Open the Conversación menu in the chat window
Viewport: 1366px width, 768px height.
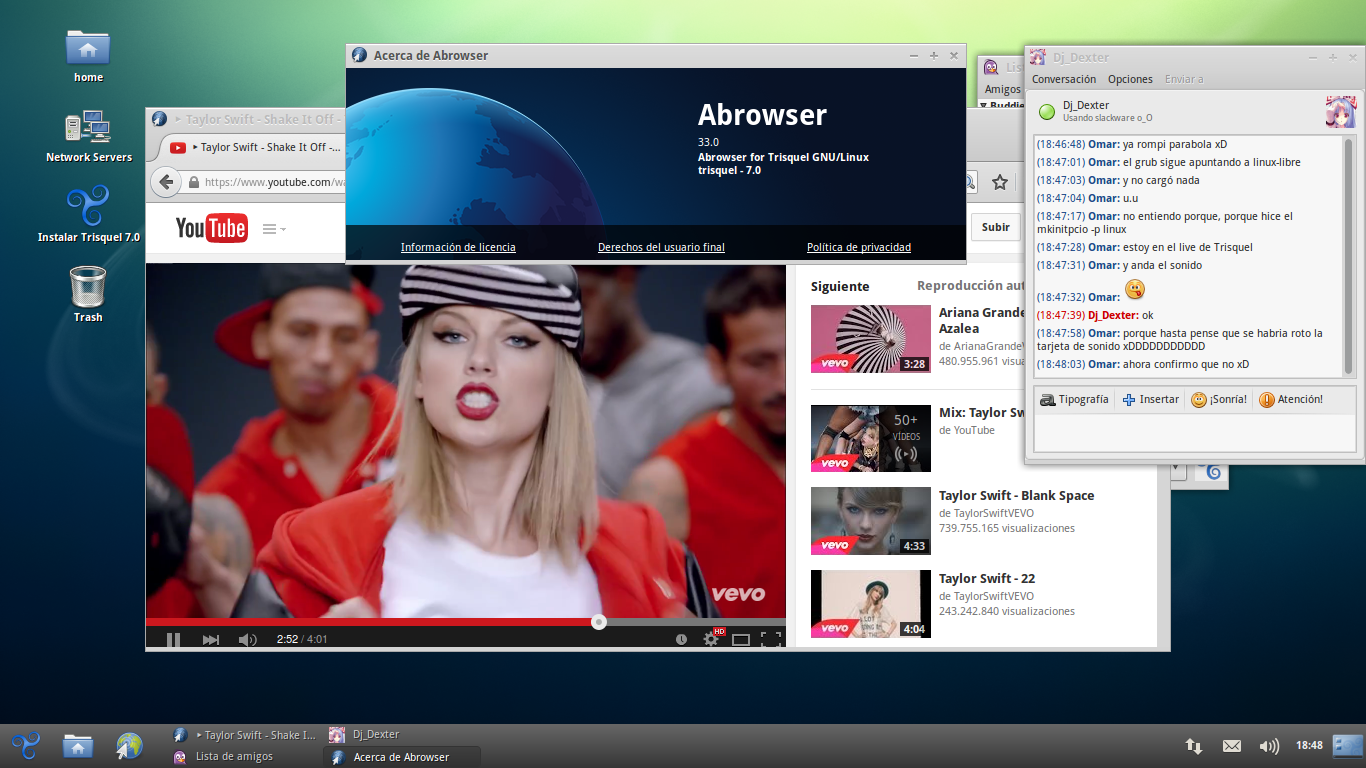[x=1064, y=79]
